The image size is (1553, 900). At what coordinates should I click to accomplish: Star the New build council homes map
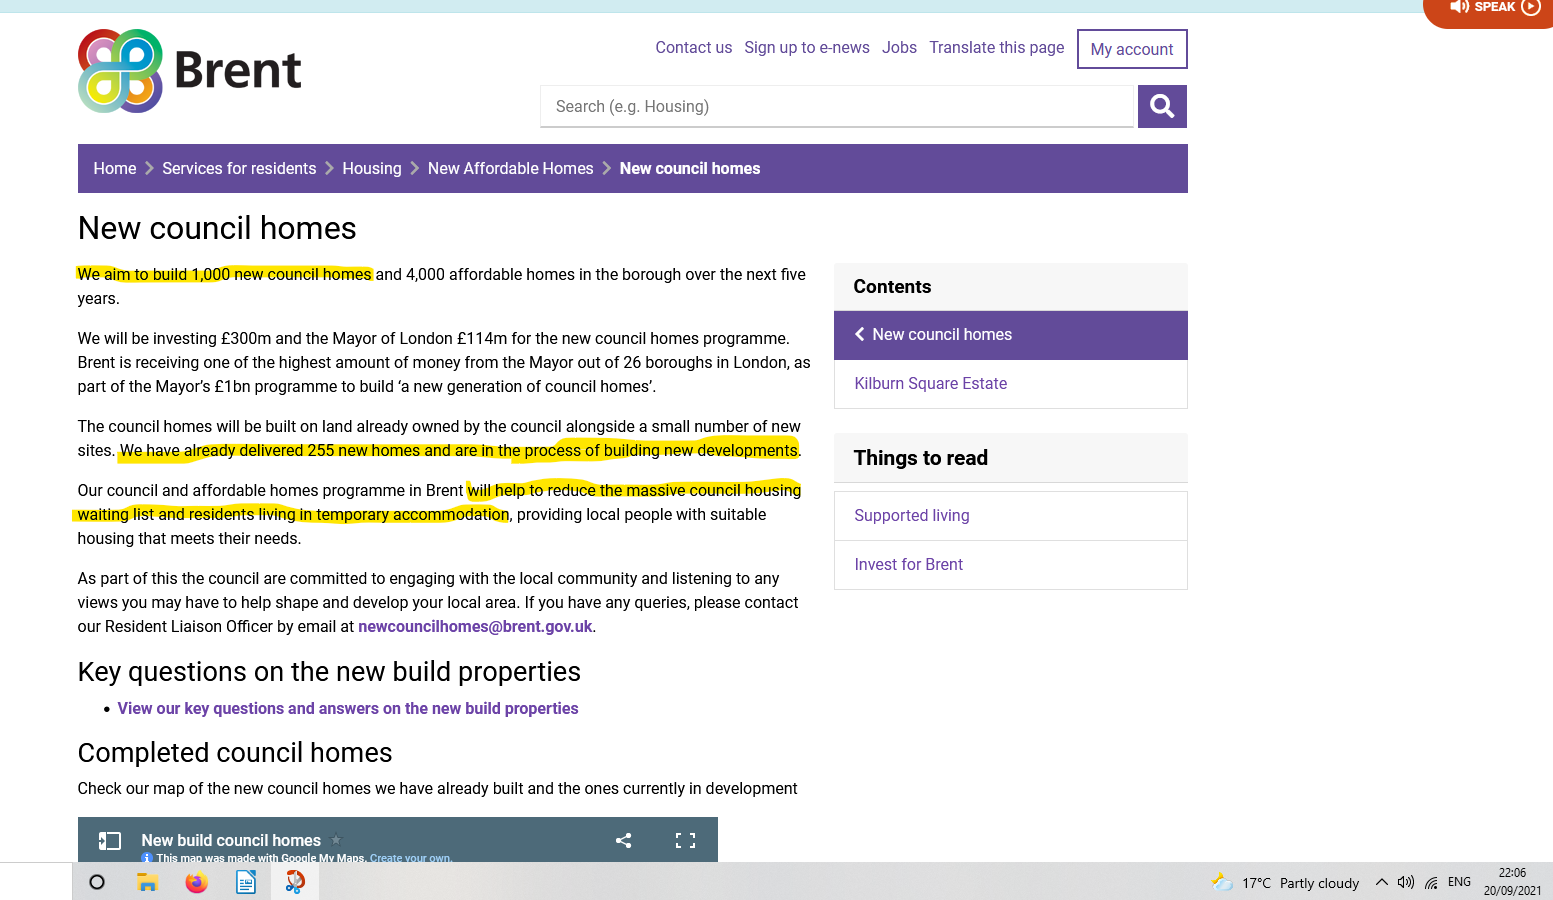(336, 838)
